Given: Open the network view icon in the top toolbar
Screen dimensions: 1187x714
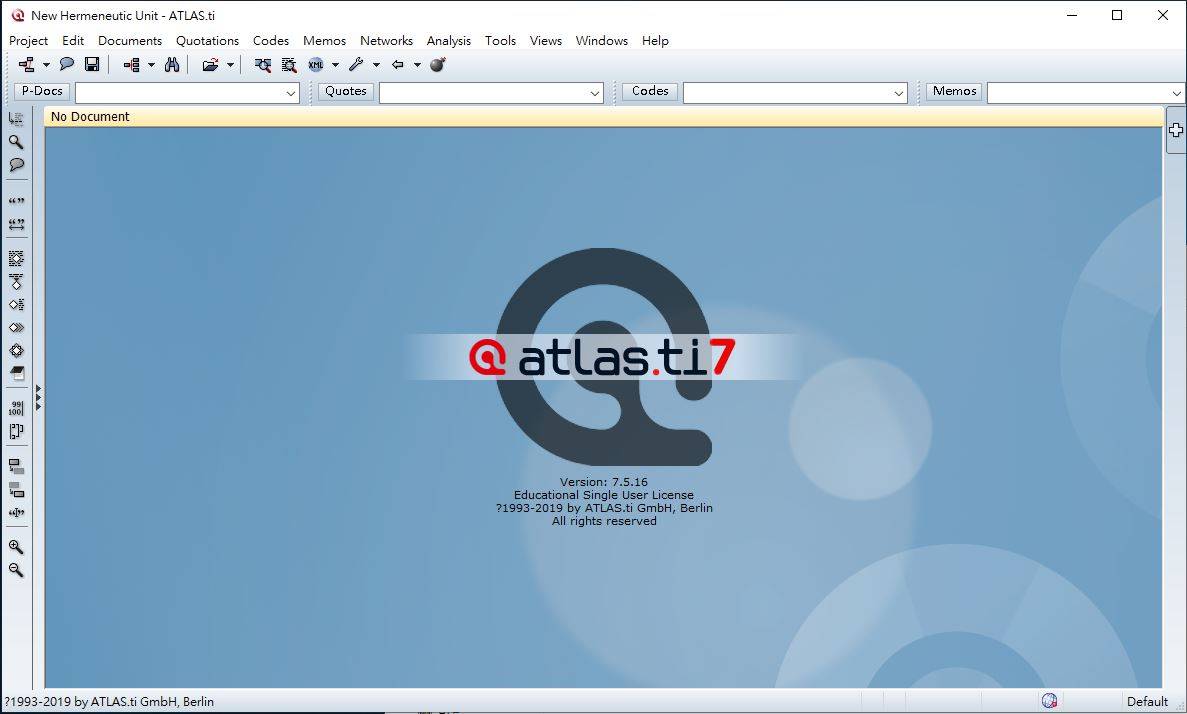Looking at the screenshot, I should click(26, 65).
